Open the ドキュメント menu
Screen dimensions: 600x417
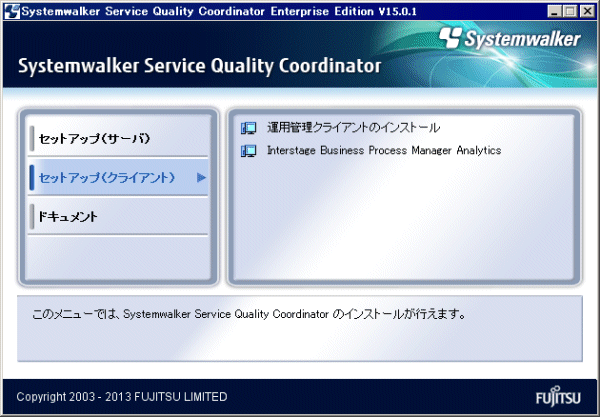coord(118,217)
